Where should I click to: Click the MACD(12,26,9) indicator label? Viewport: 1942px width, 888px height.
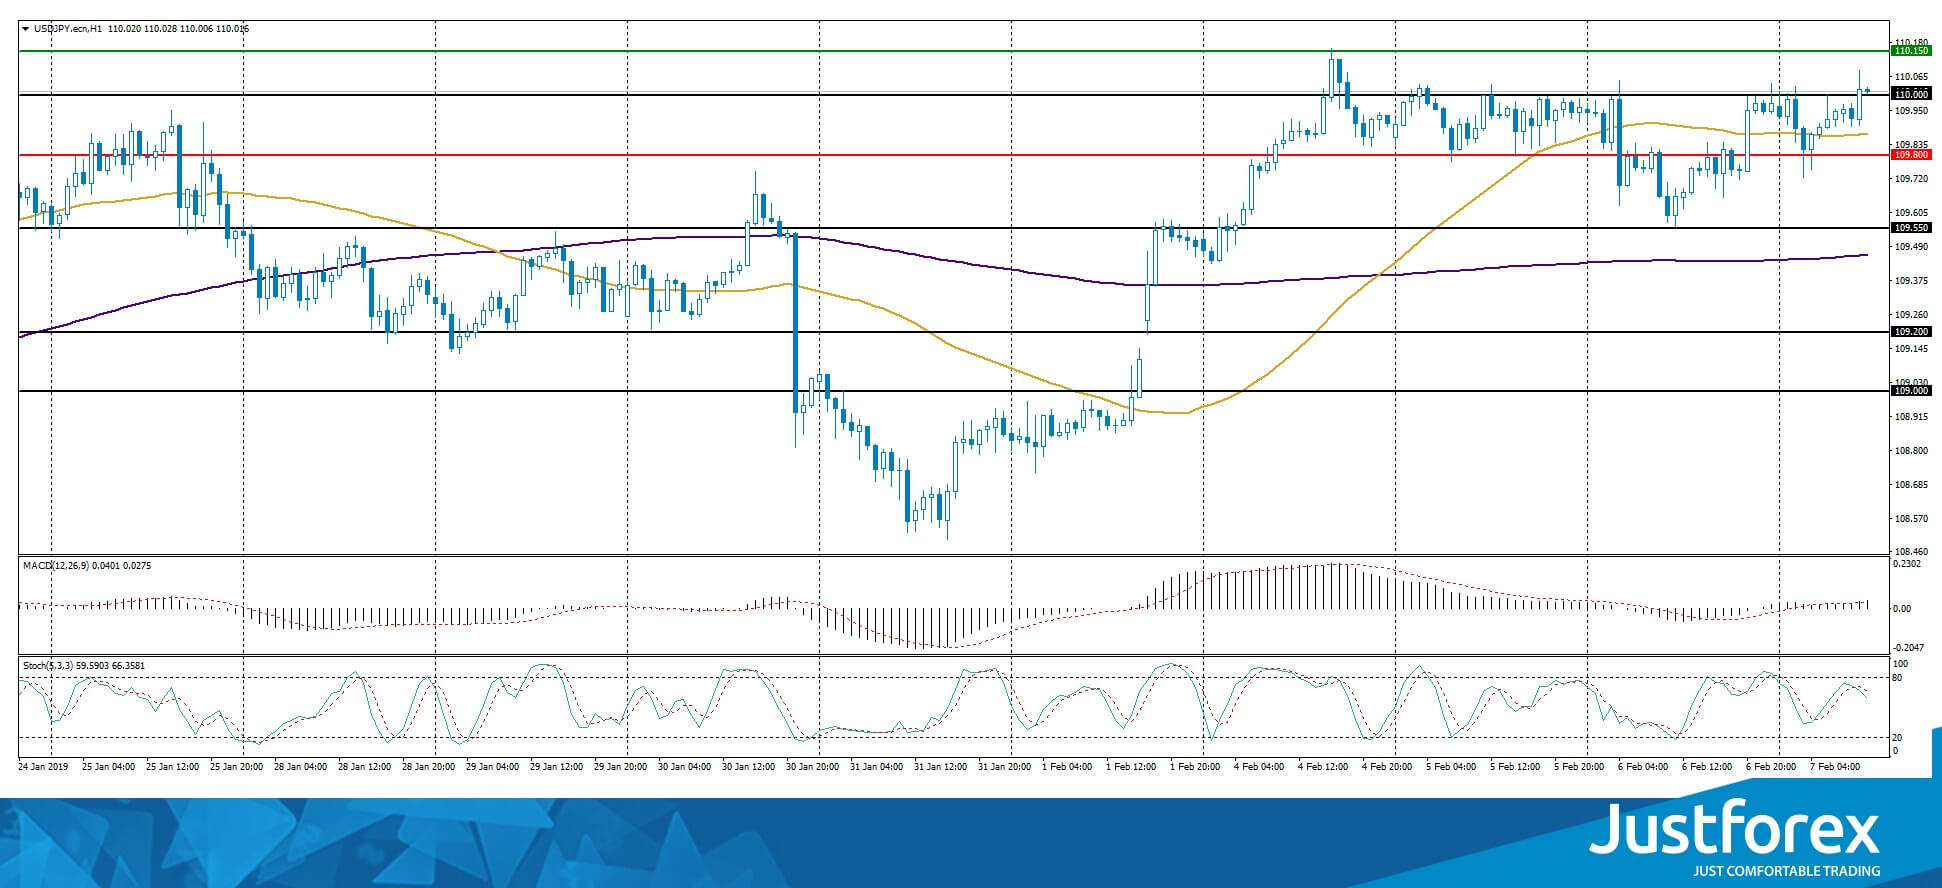(x=57, y=566)
